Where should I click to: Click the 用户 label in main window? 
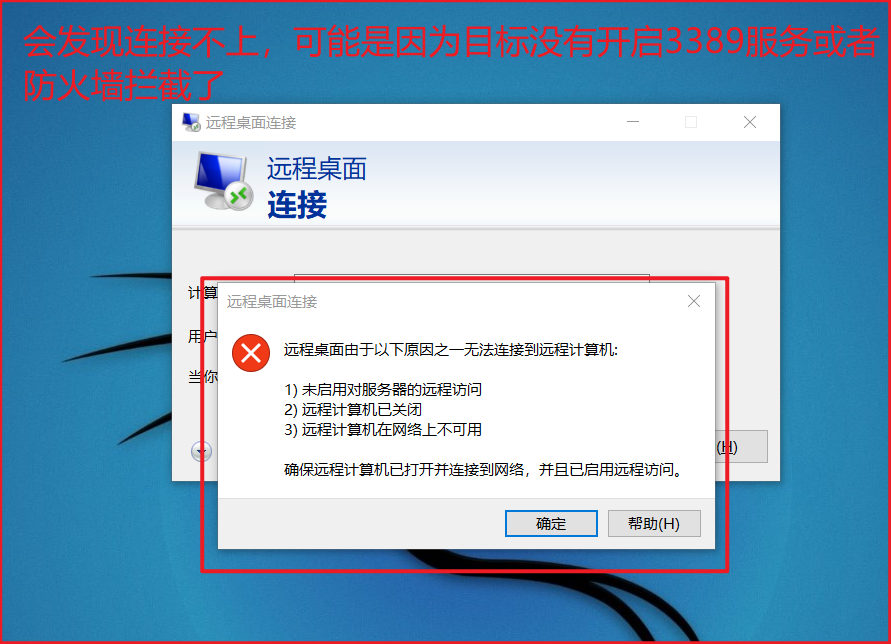click(x=202, y=336)
